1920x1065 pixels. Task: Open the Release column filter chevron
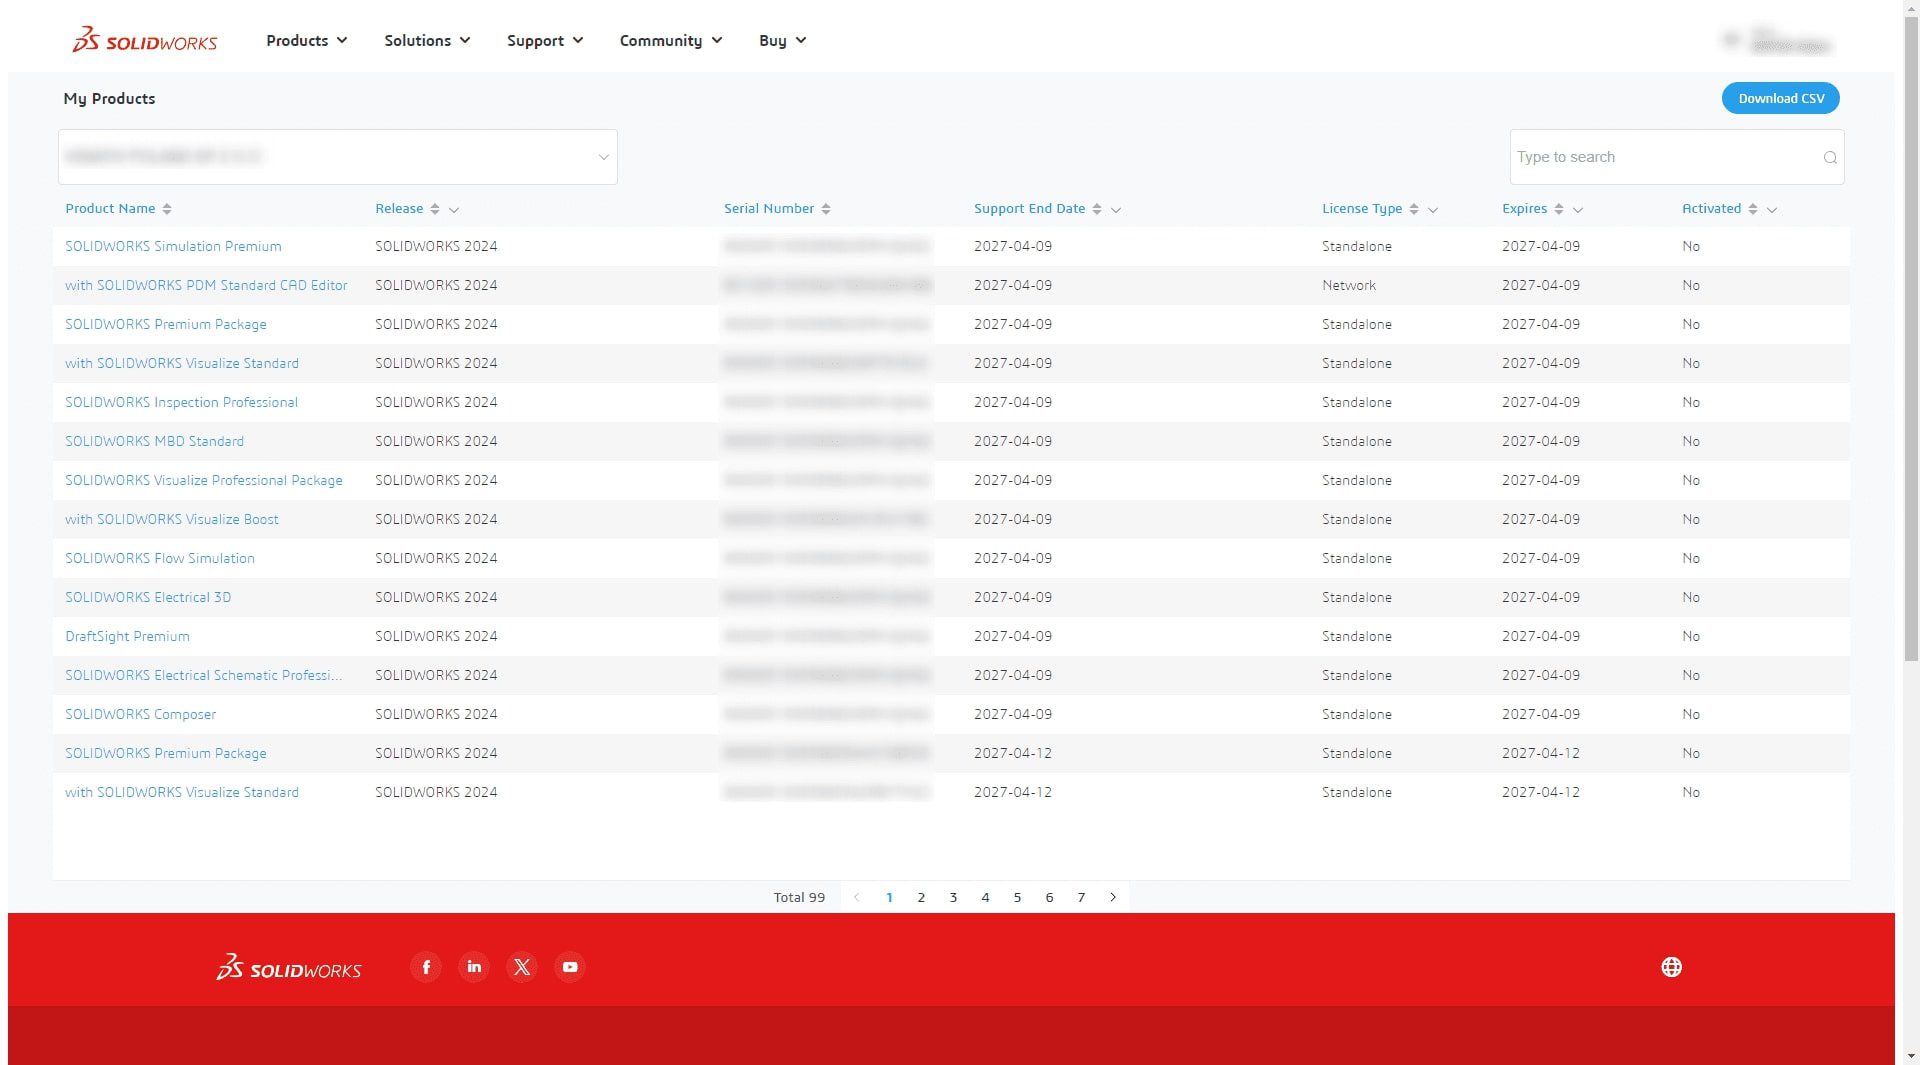tap(454, 210)
